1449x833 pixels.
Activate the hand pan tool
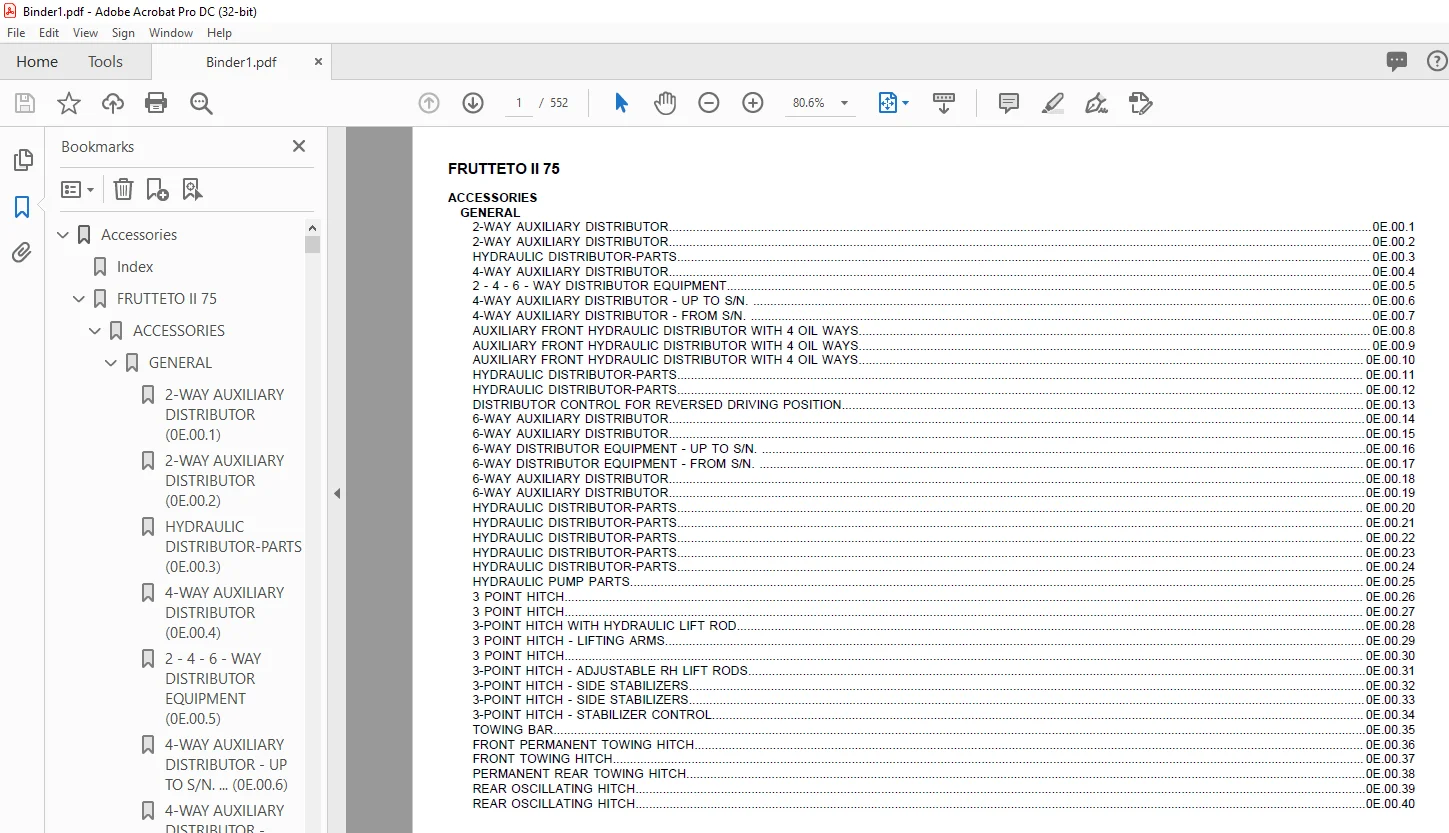pos(665,103)
